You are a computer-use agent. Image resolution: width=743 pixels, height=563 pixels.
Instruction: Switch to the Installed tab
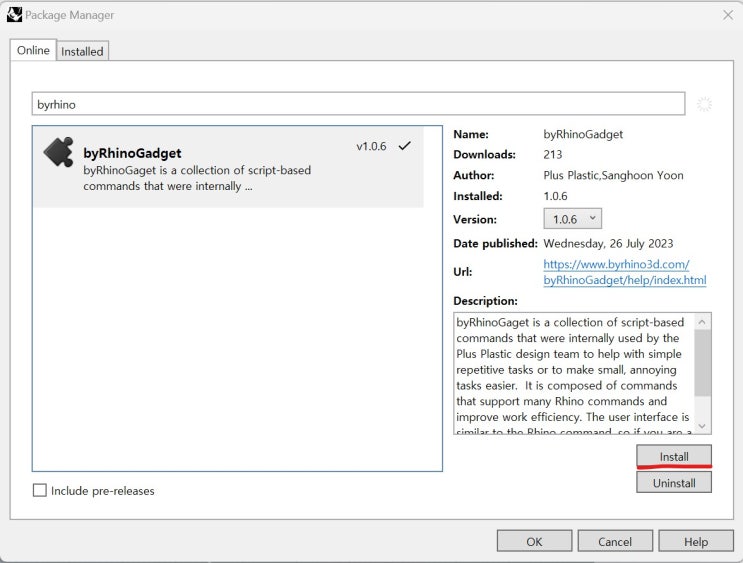click(82, 51)
